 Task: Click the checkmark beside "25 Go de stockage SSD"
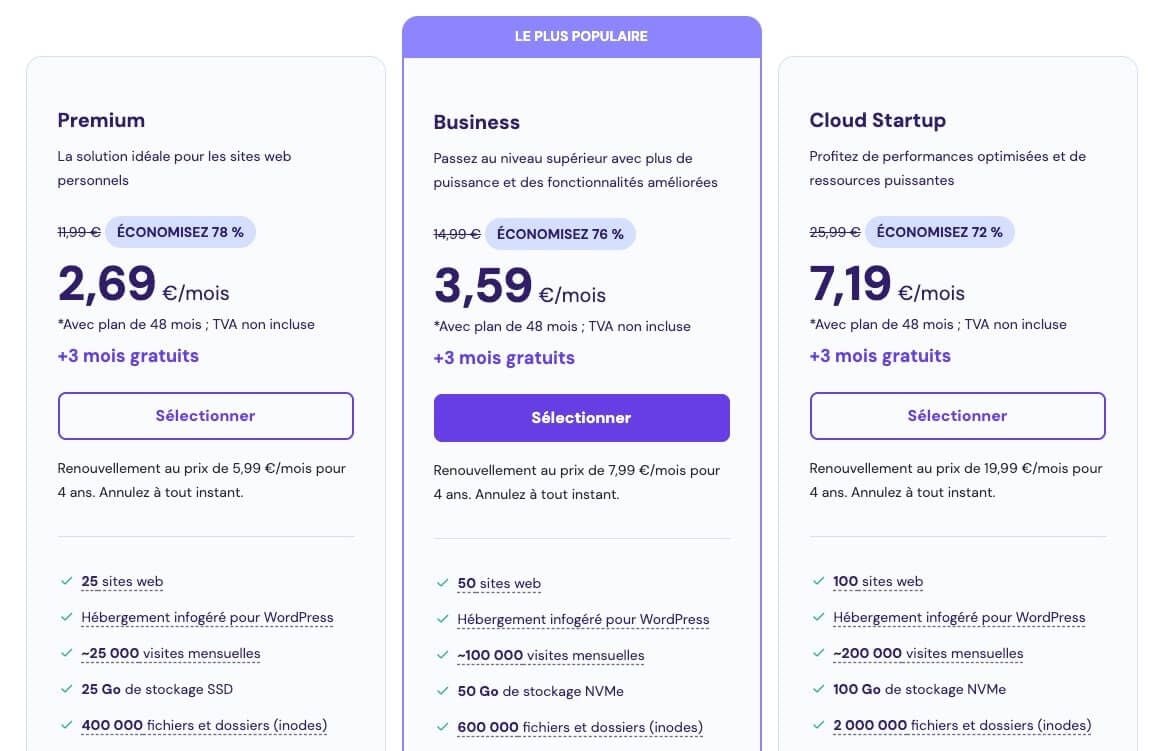click(x=67, y=689)
